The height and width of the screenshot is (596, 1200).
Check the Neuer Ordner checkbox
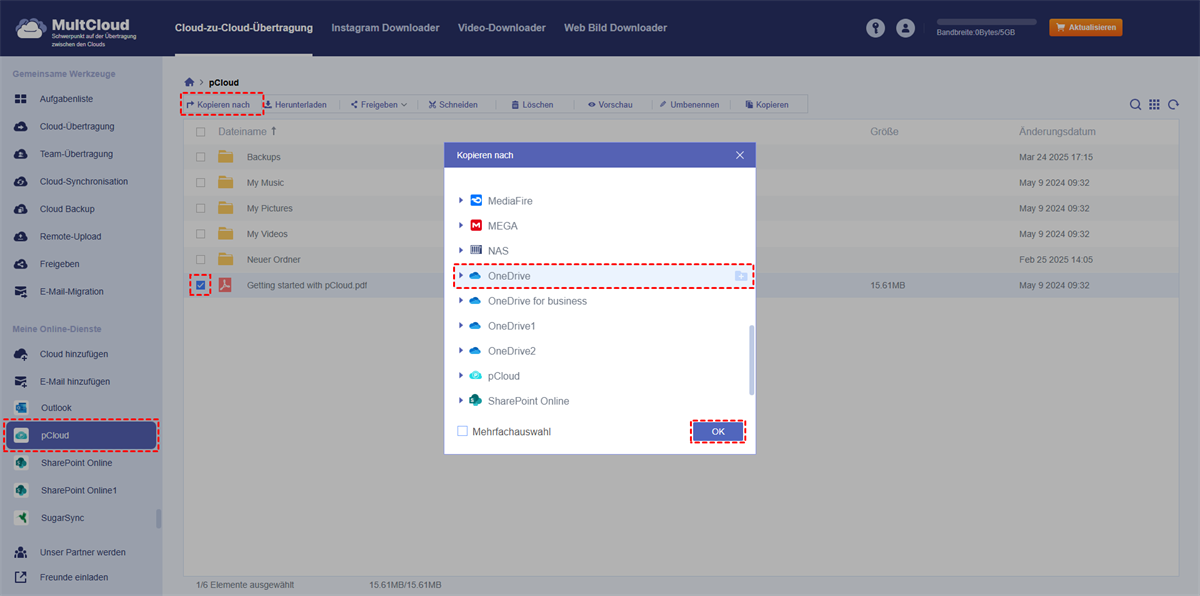[201, 260]
